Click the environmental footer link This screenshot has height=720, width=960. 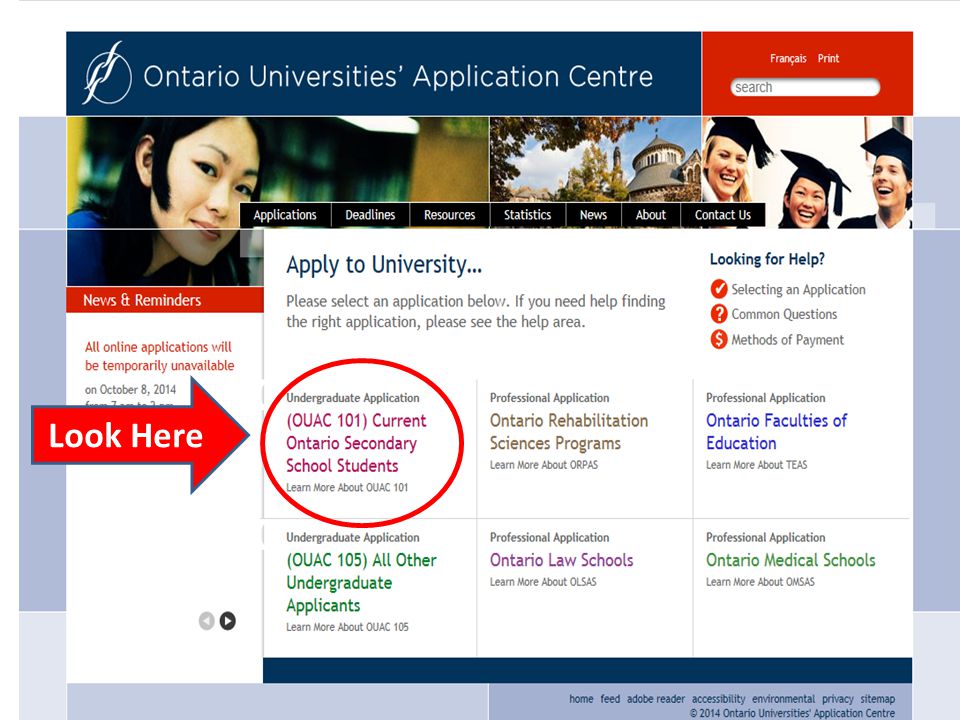coord(784,699)
